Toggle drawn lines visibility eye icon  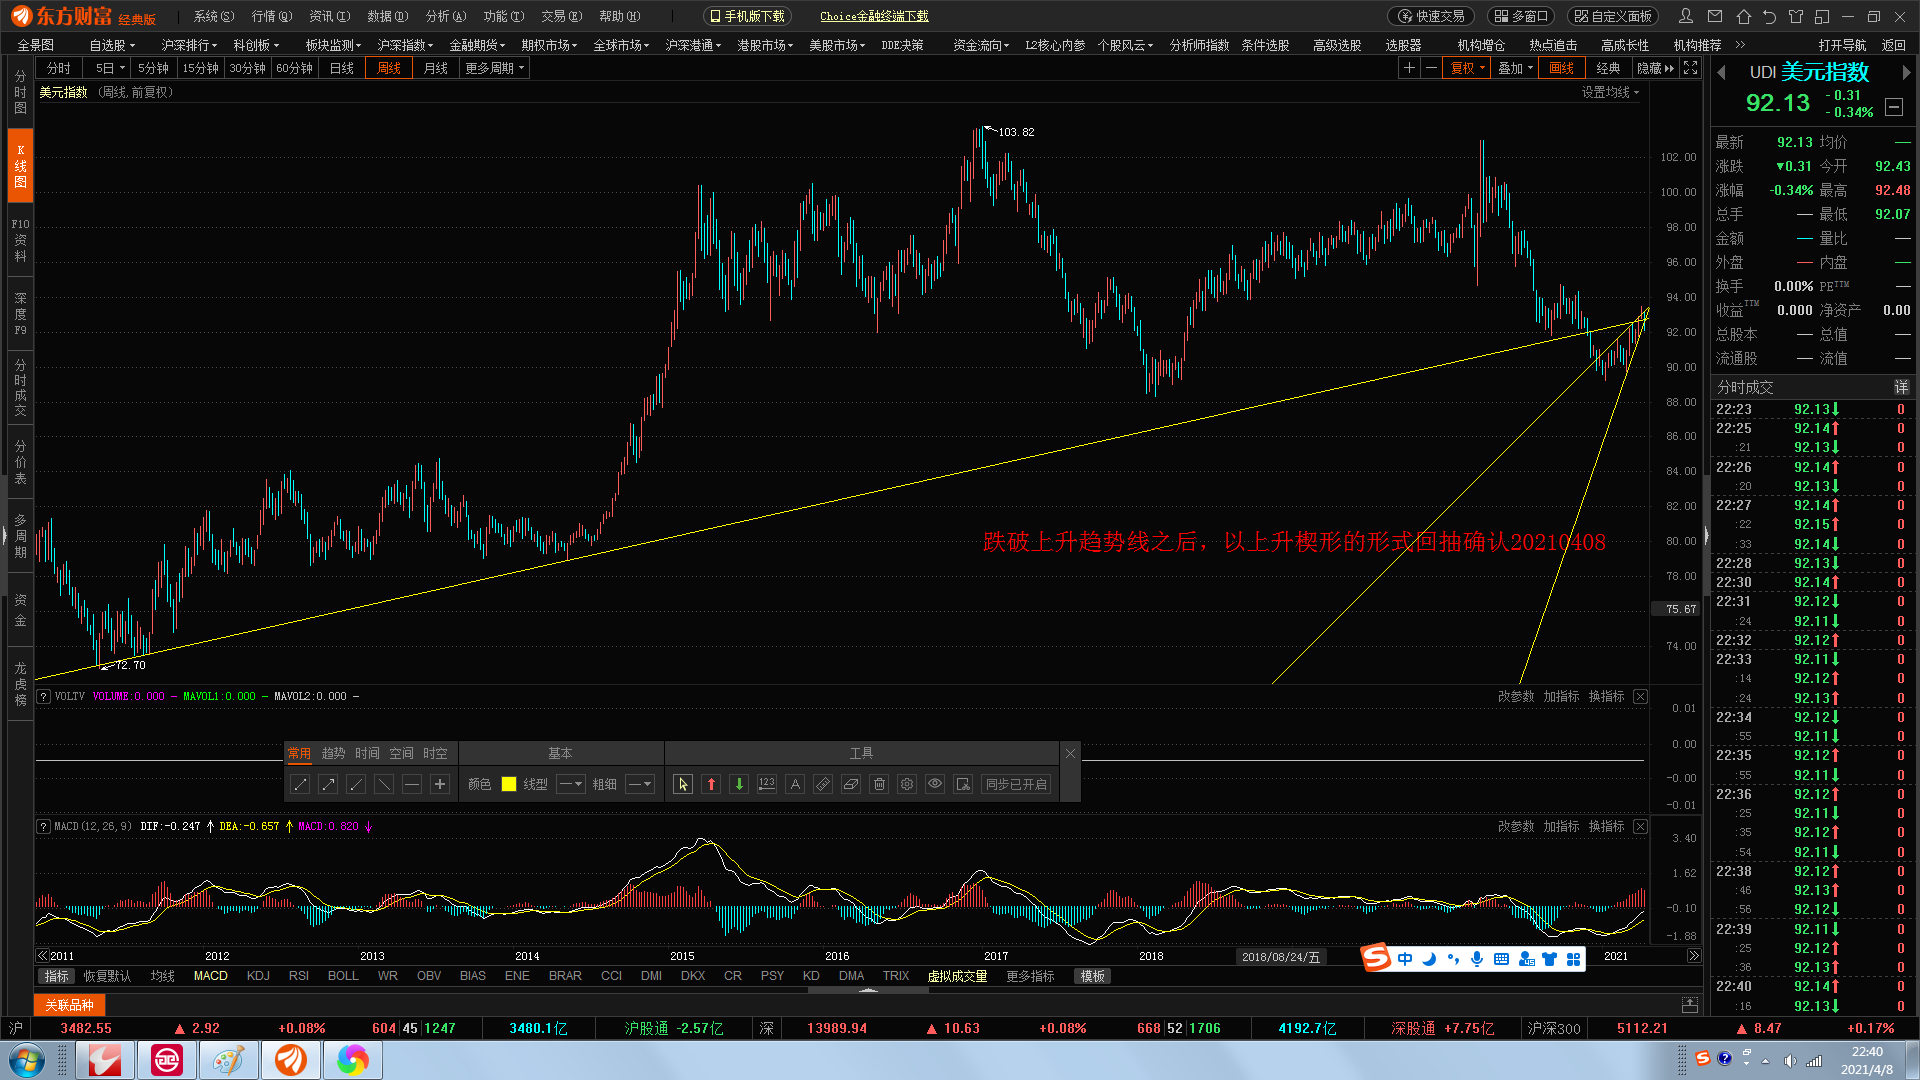pos(935,785)
